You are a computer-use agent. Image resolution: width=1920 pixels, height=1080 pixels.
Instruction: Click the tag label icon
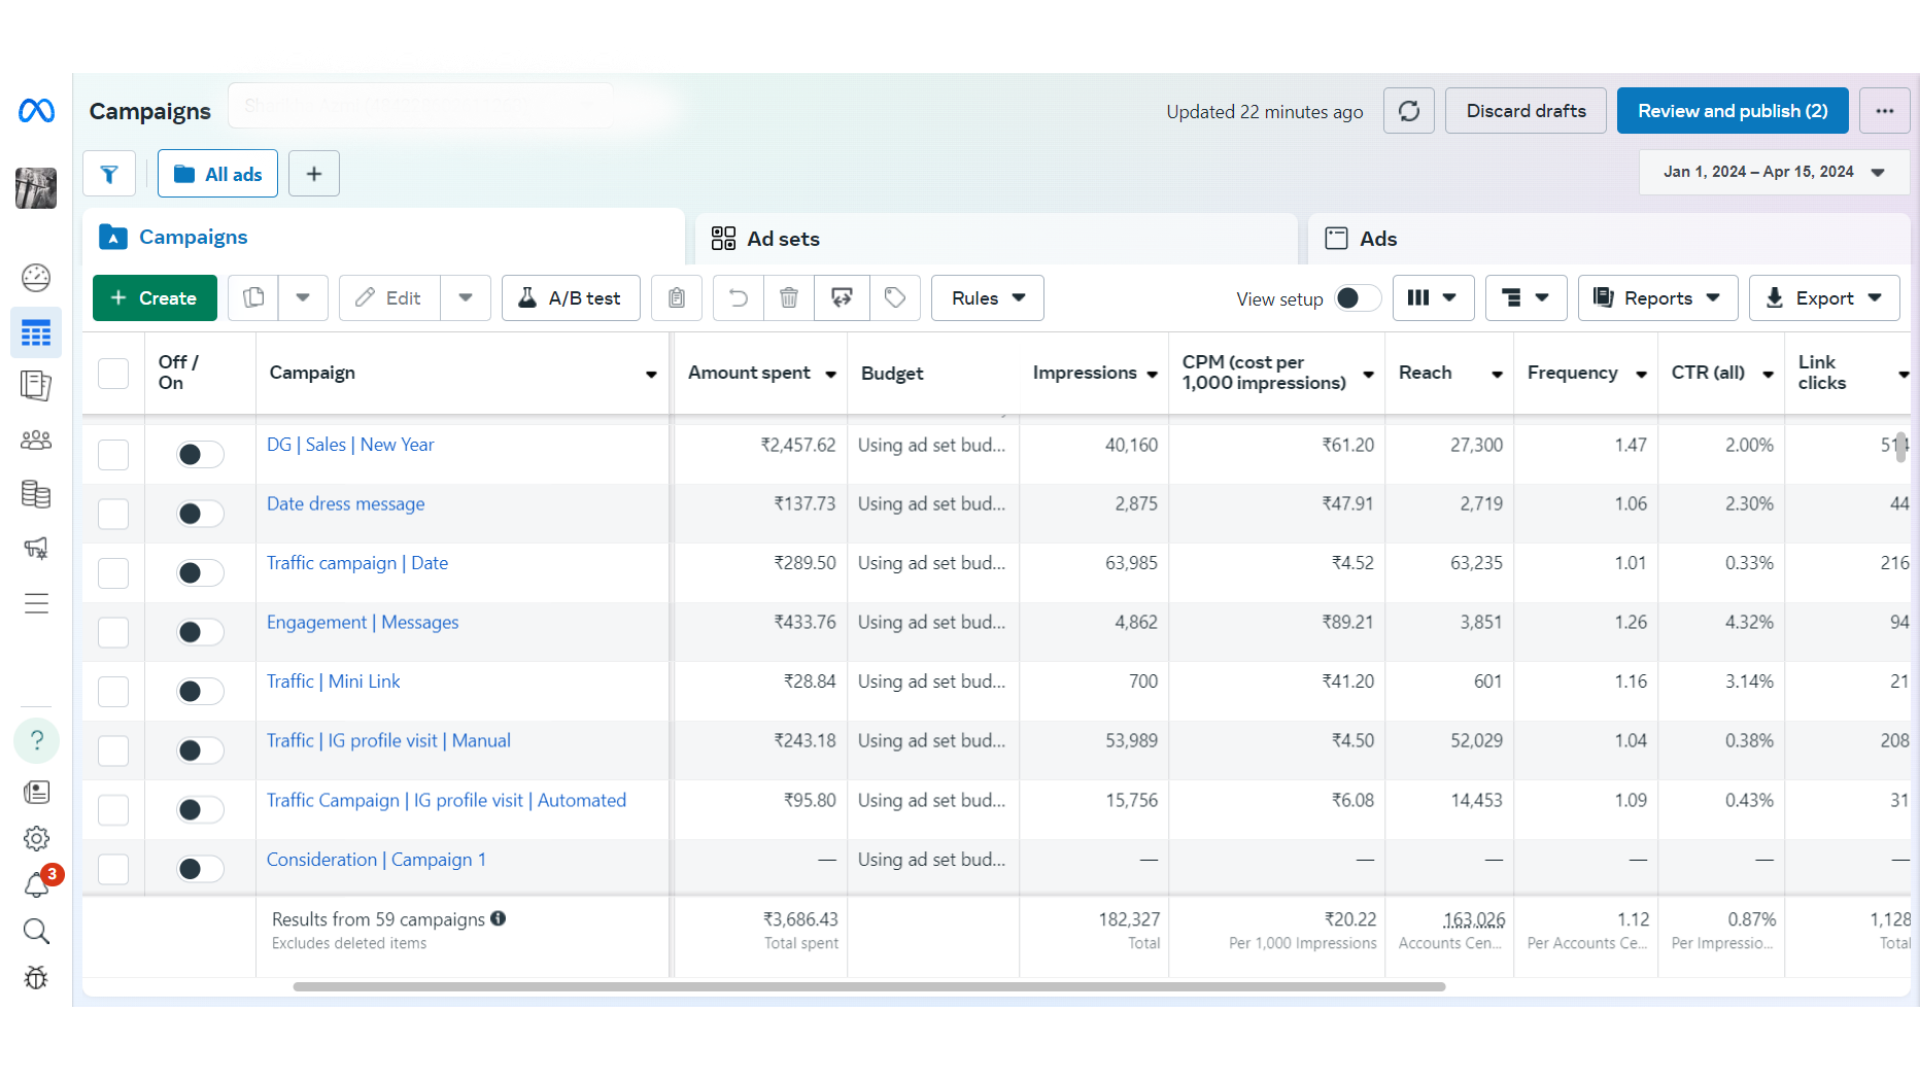coord(895,298)
